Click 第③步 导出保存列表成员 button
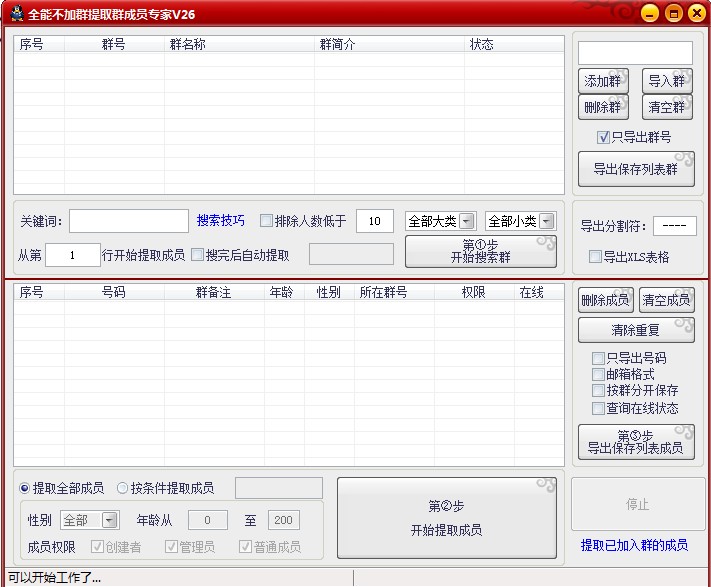The width and height of the screenshot is (711, 587). click(x=636, y=442)
